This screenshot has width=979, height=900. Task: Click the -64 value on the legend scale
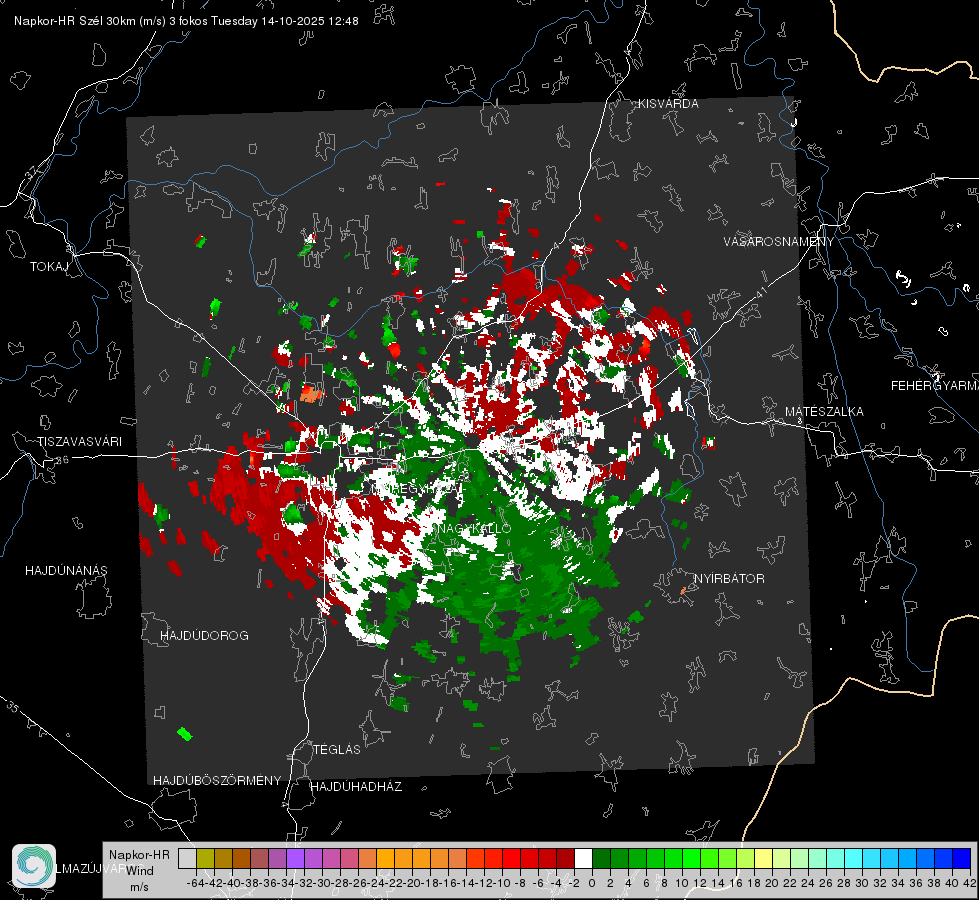(195, 883)
